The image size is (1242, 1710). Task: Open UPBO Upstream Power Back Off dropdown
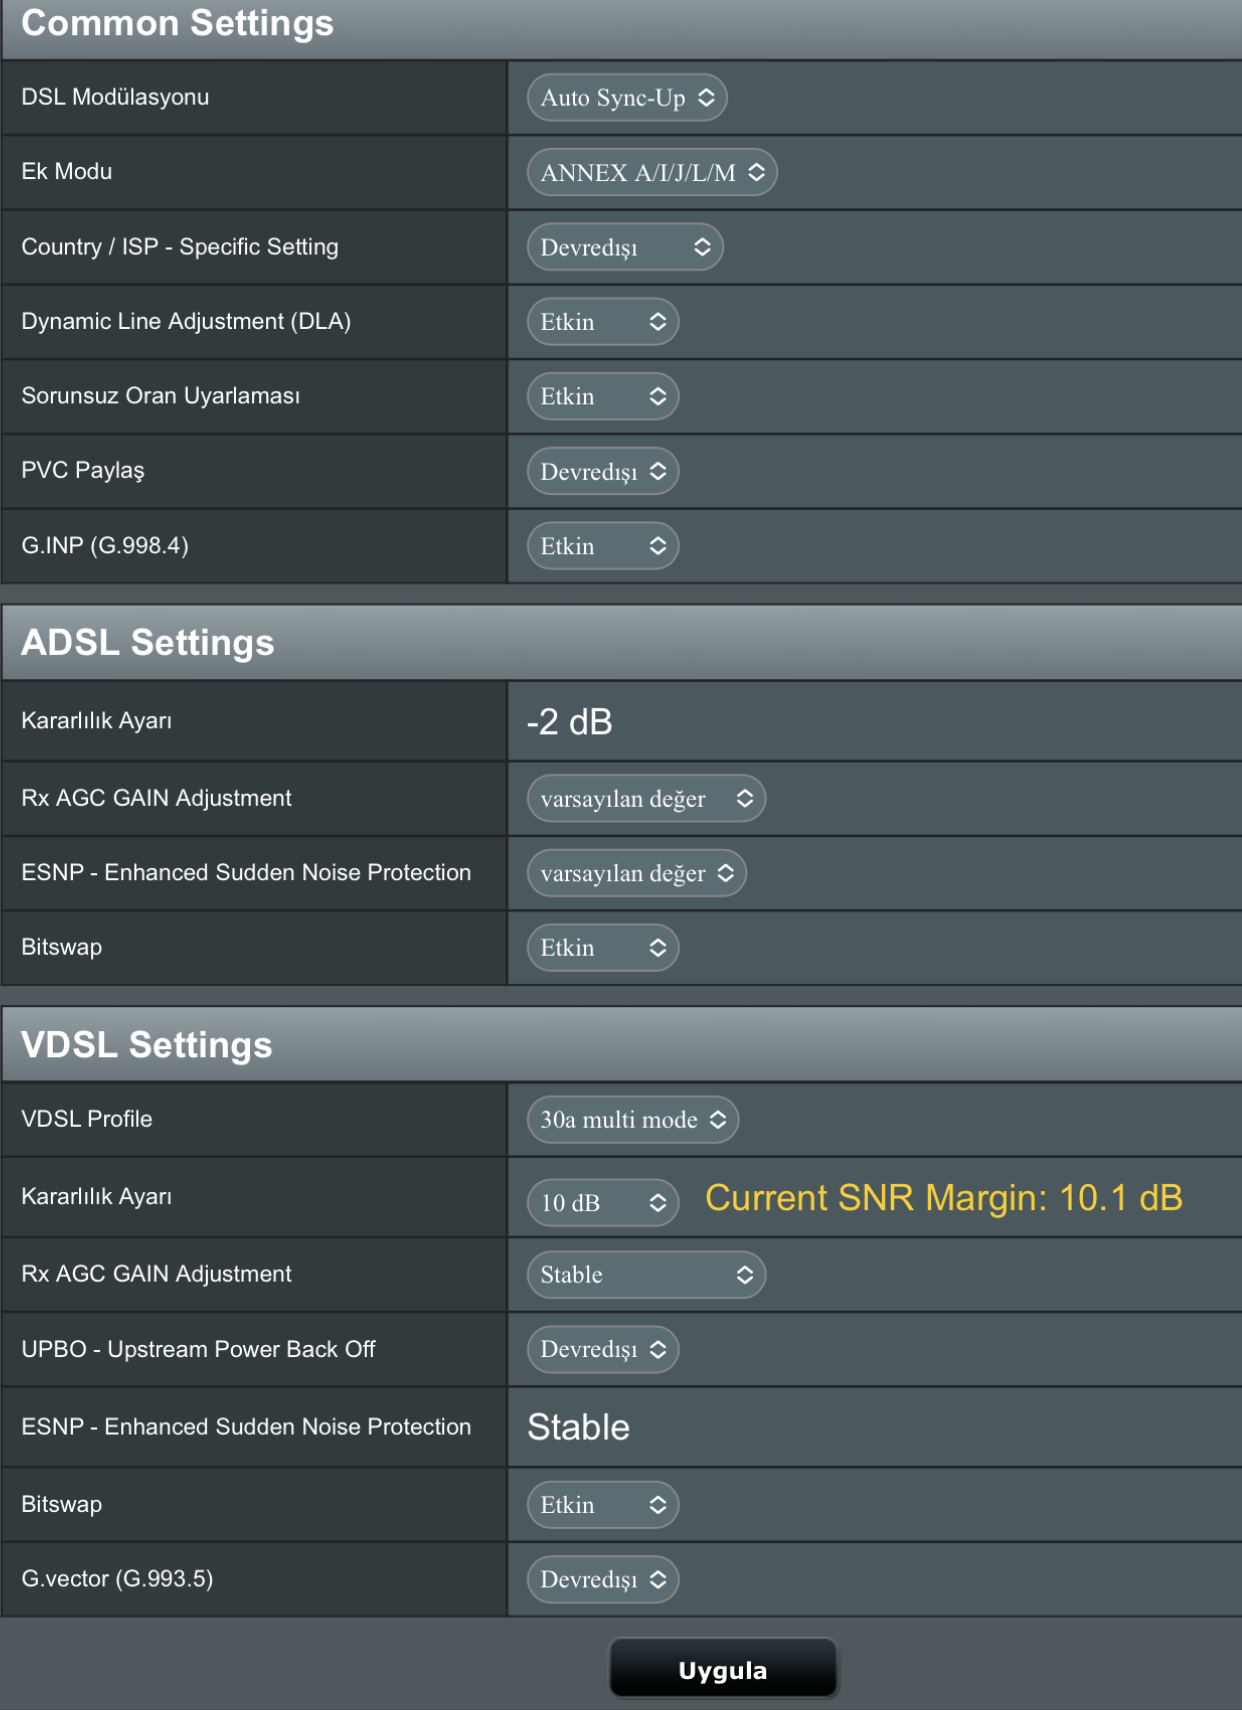(603, 1350)
